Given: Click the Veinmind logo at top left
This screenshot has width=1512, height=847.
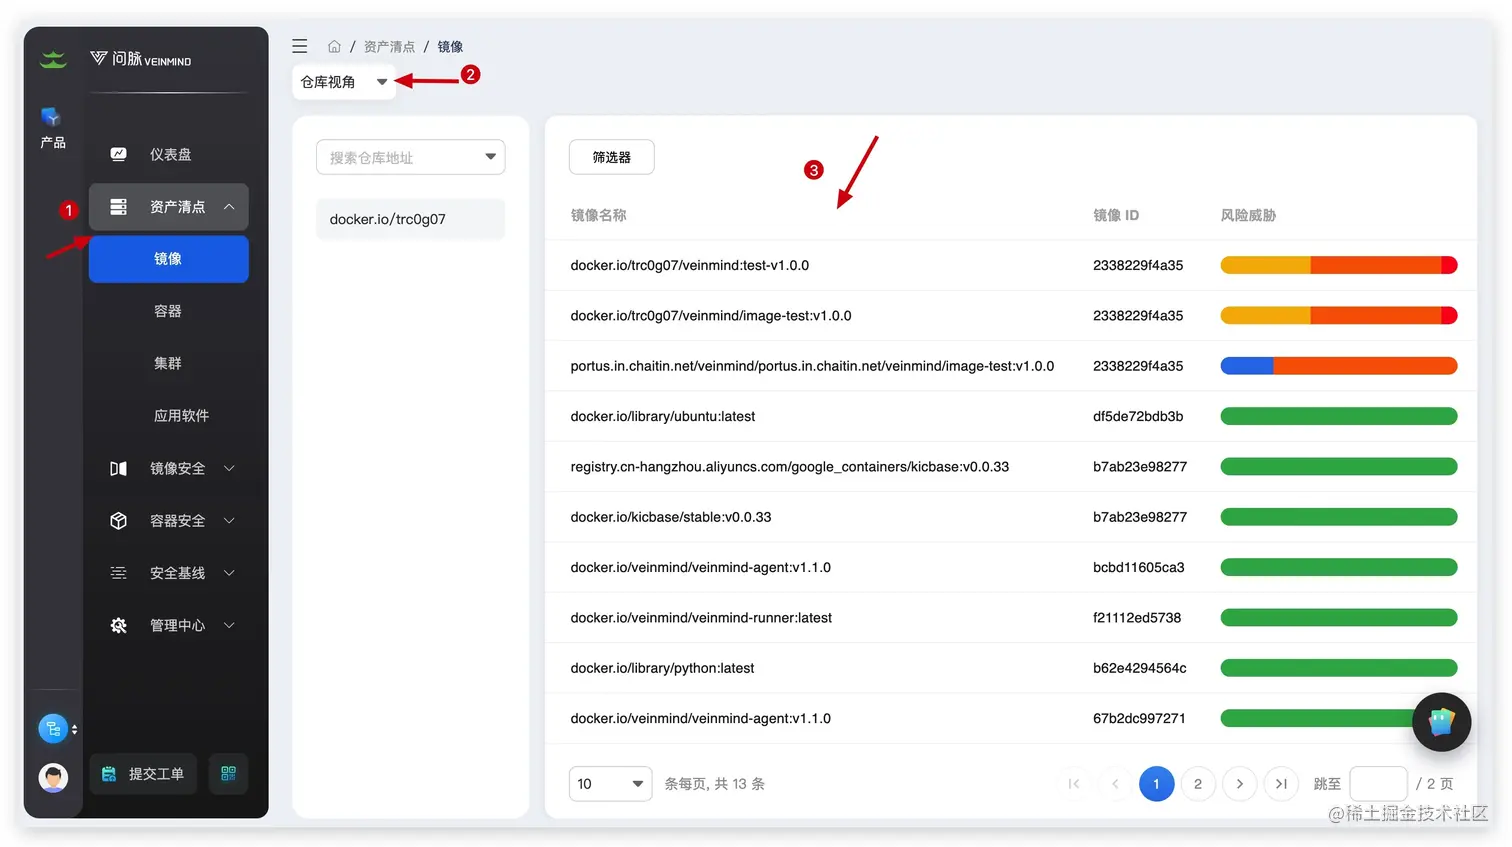Looking at the screenshot, I should coord(140,59).
